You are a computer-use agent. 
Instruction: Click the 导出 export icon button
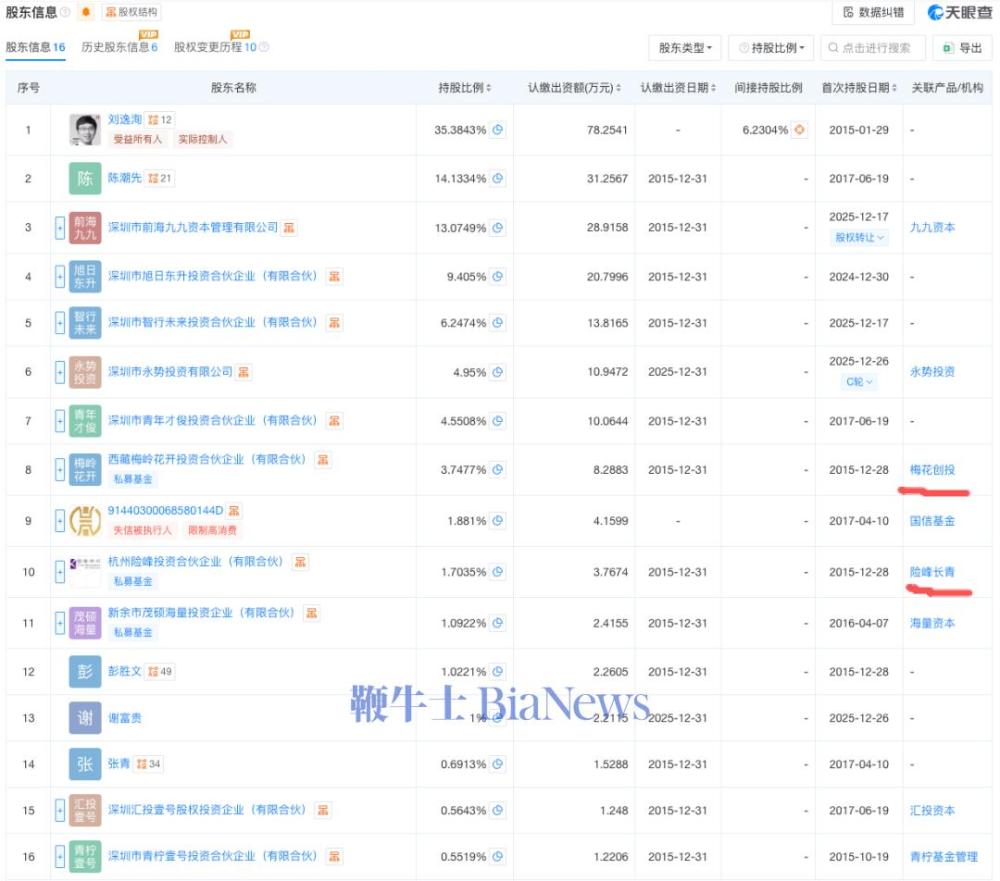(x=961, y=48)
